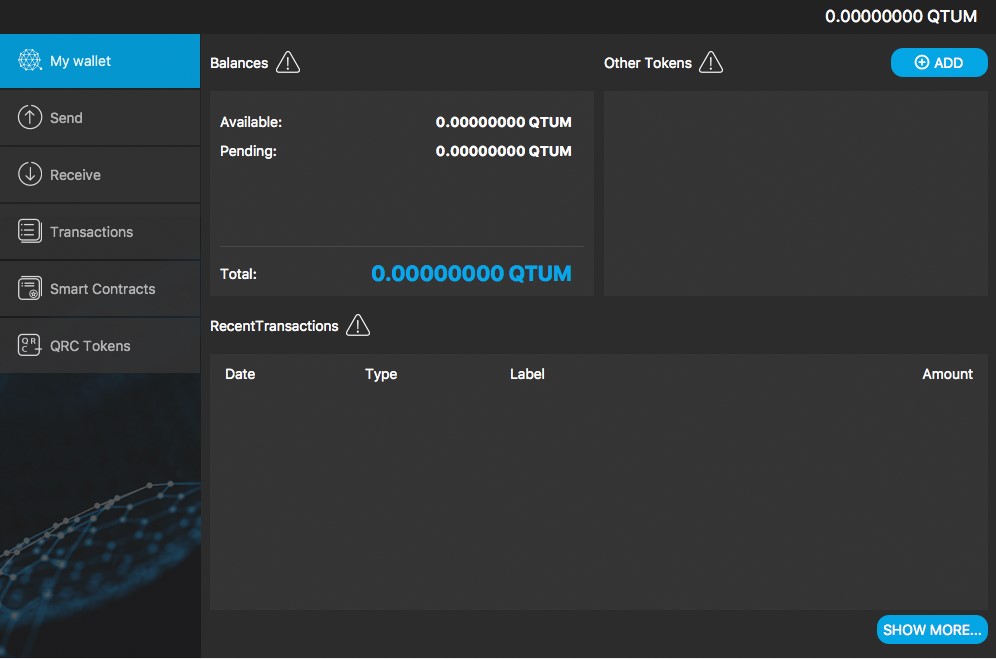Image resolution: width=996 pixels, height=659 pixels.
Task: Click the Type column header
Action: [x=381, y=374]
